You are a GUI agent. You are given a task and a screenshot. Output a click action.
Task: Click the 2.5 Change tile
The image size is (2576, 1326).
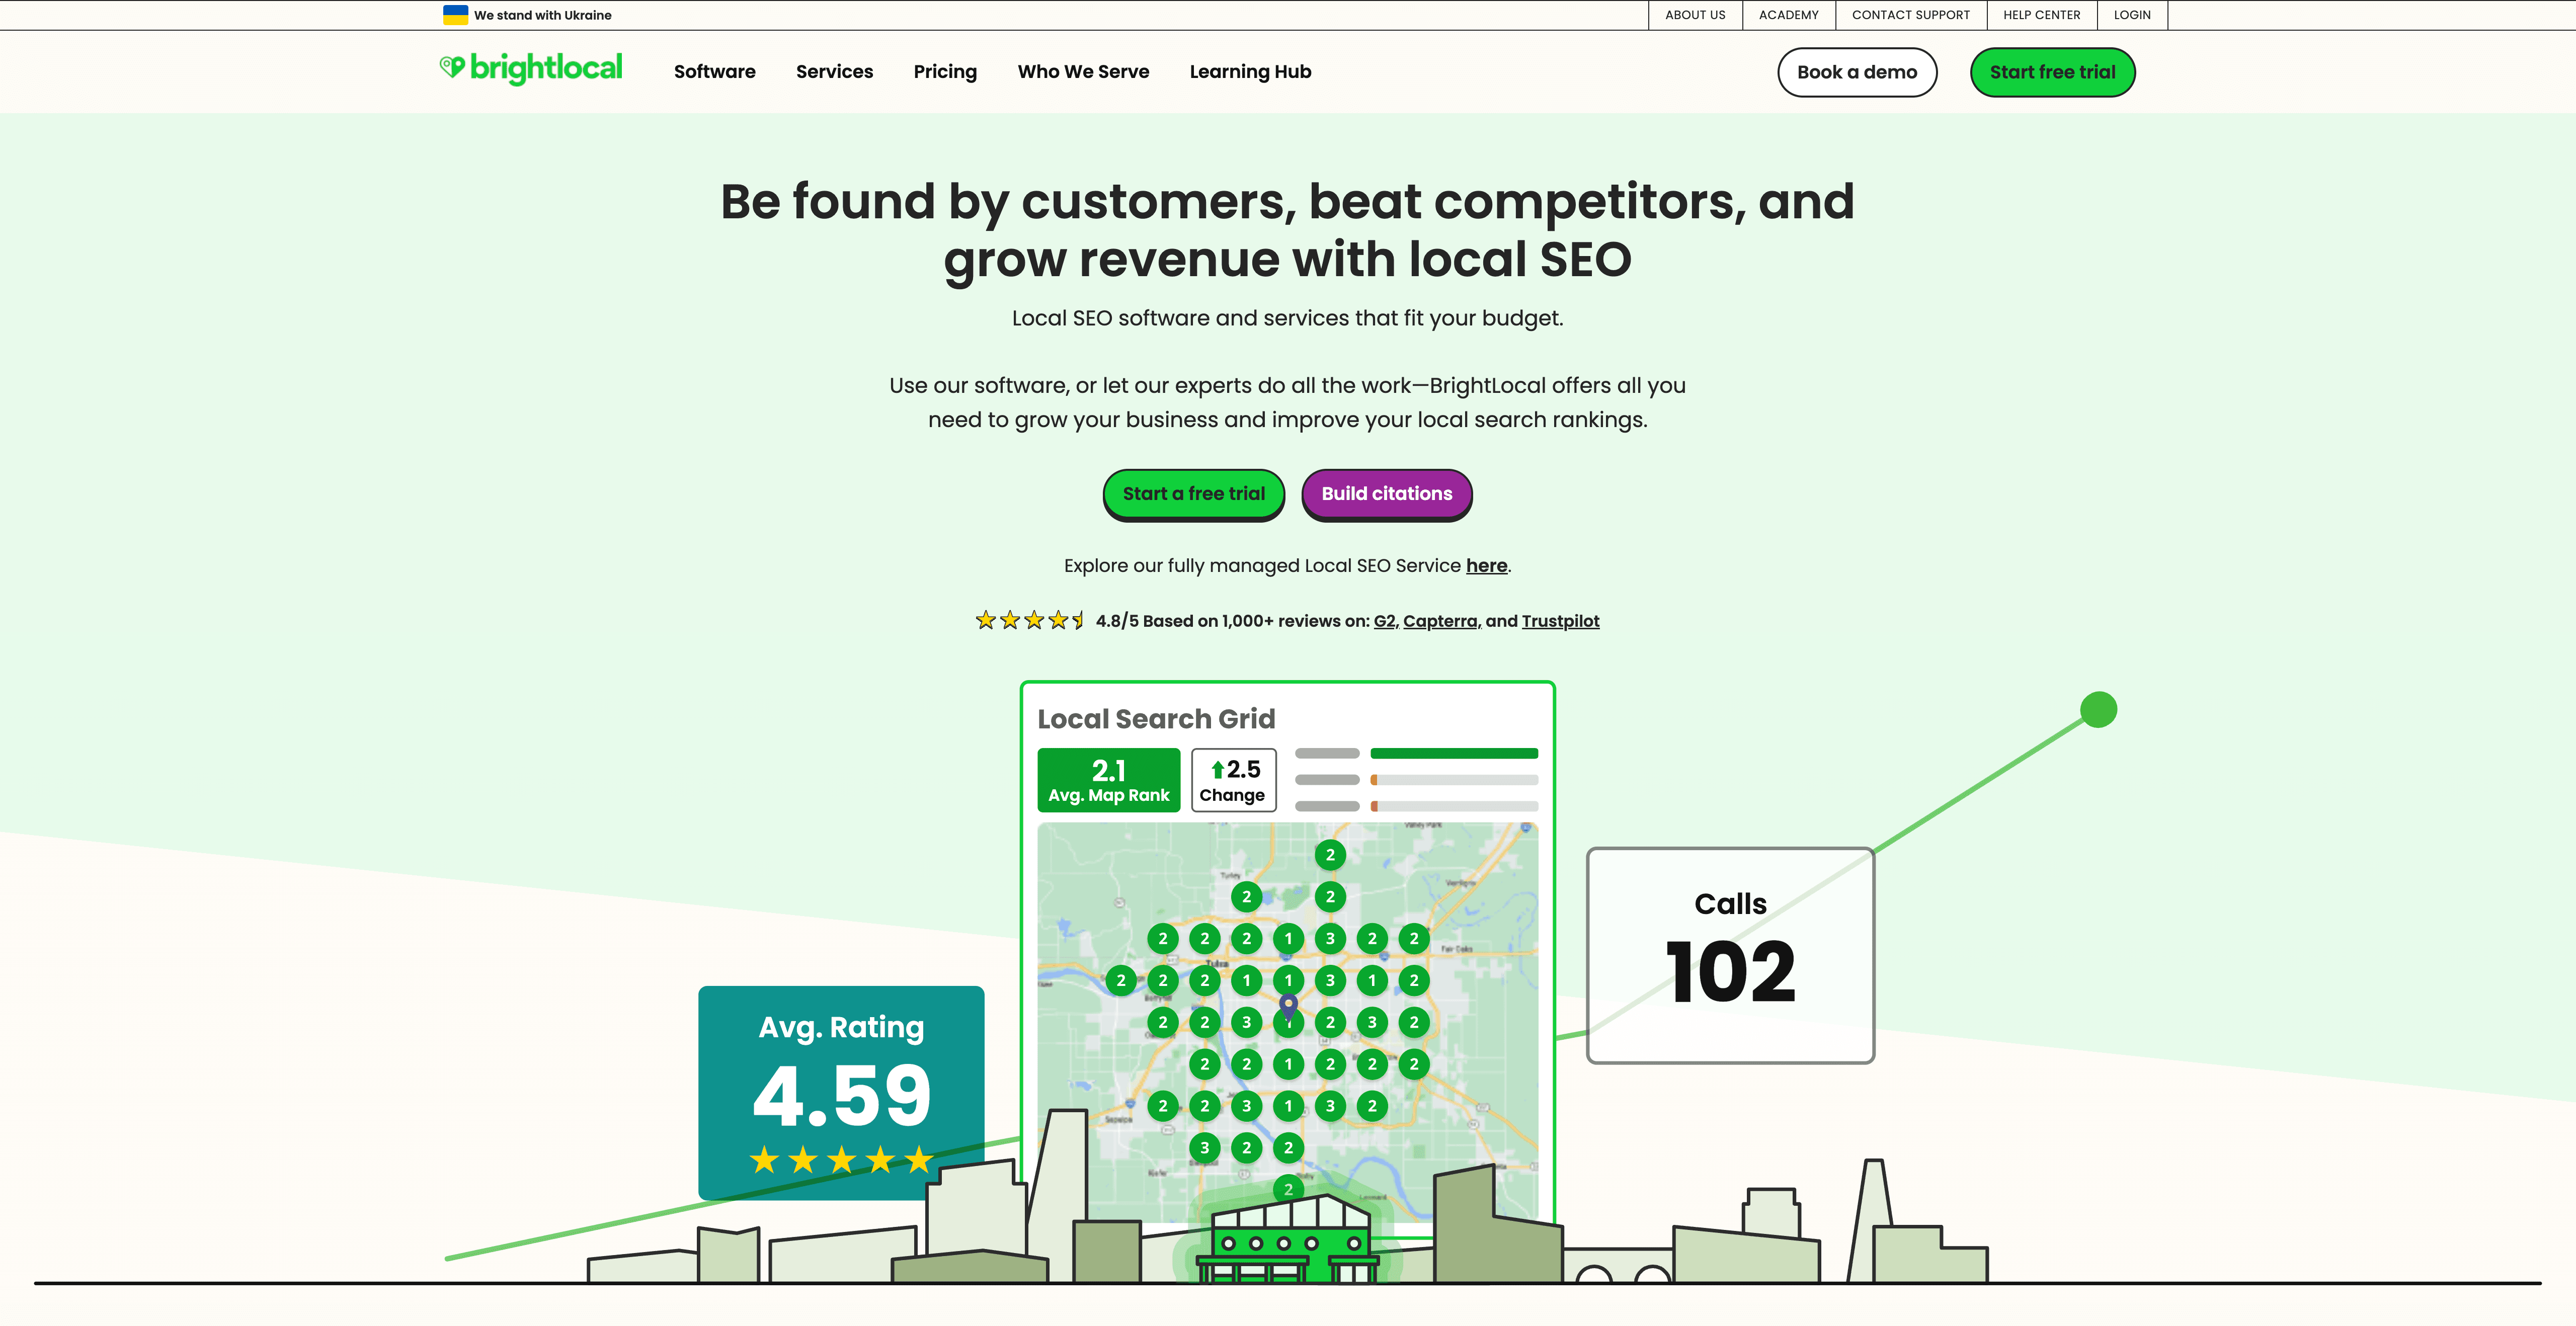point(1233,780)
